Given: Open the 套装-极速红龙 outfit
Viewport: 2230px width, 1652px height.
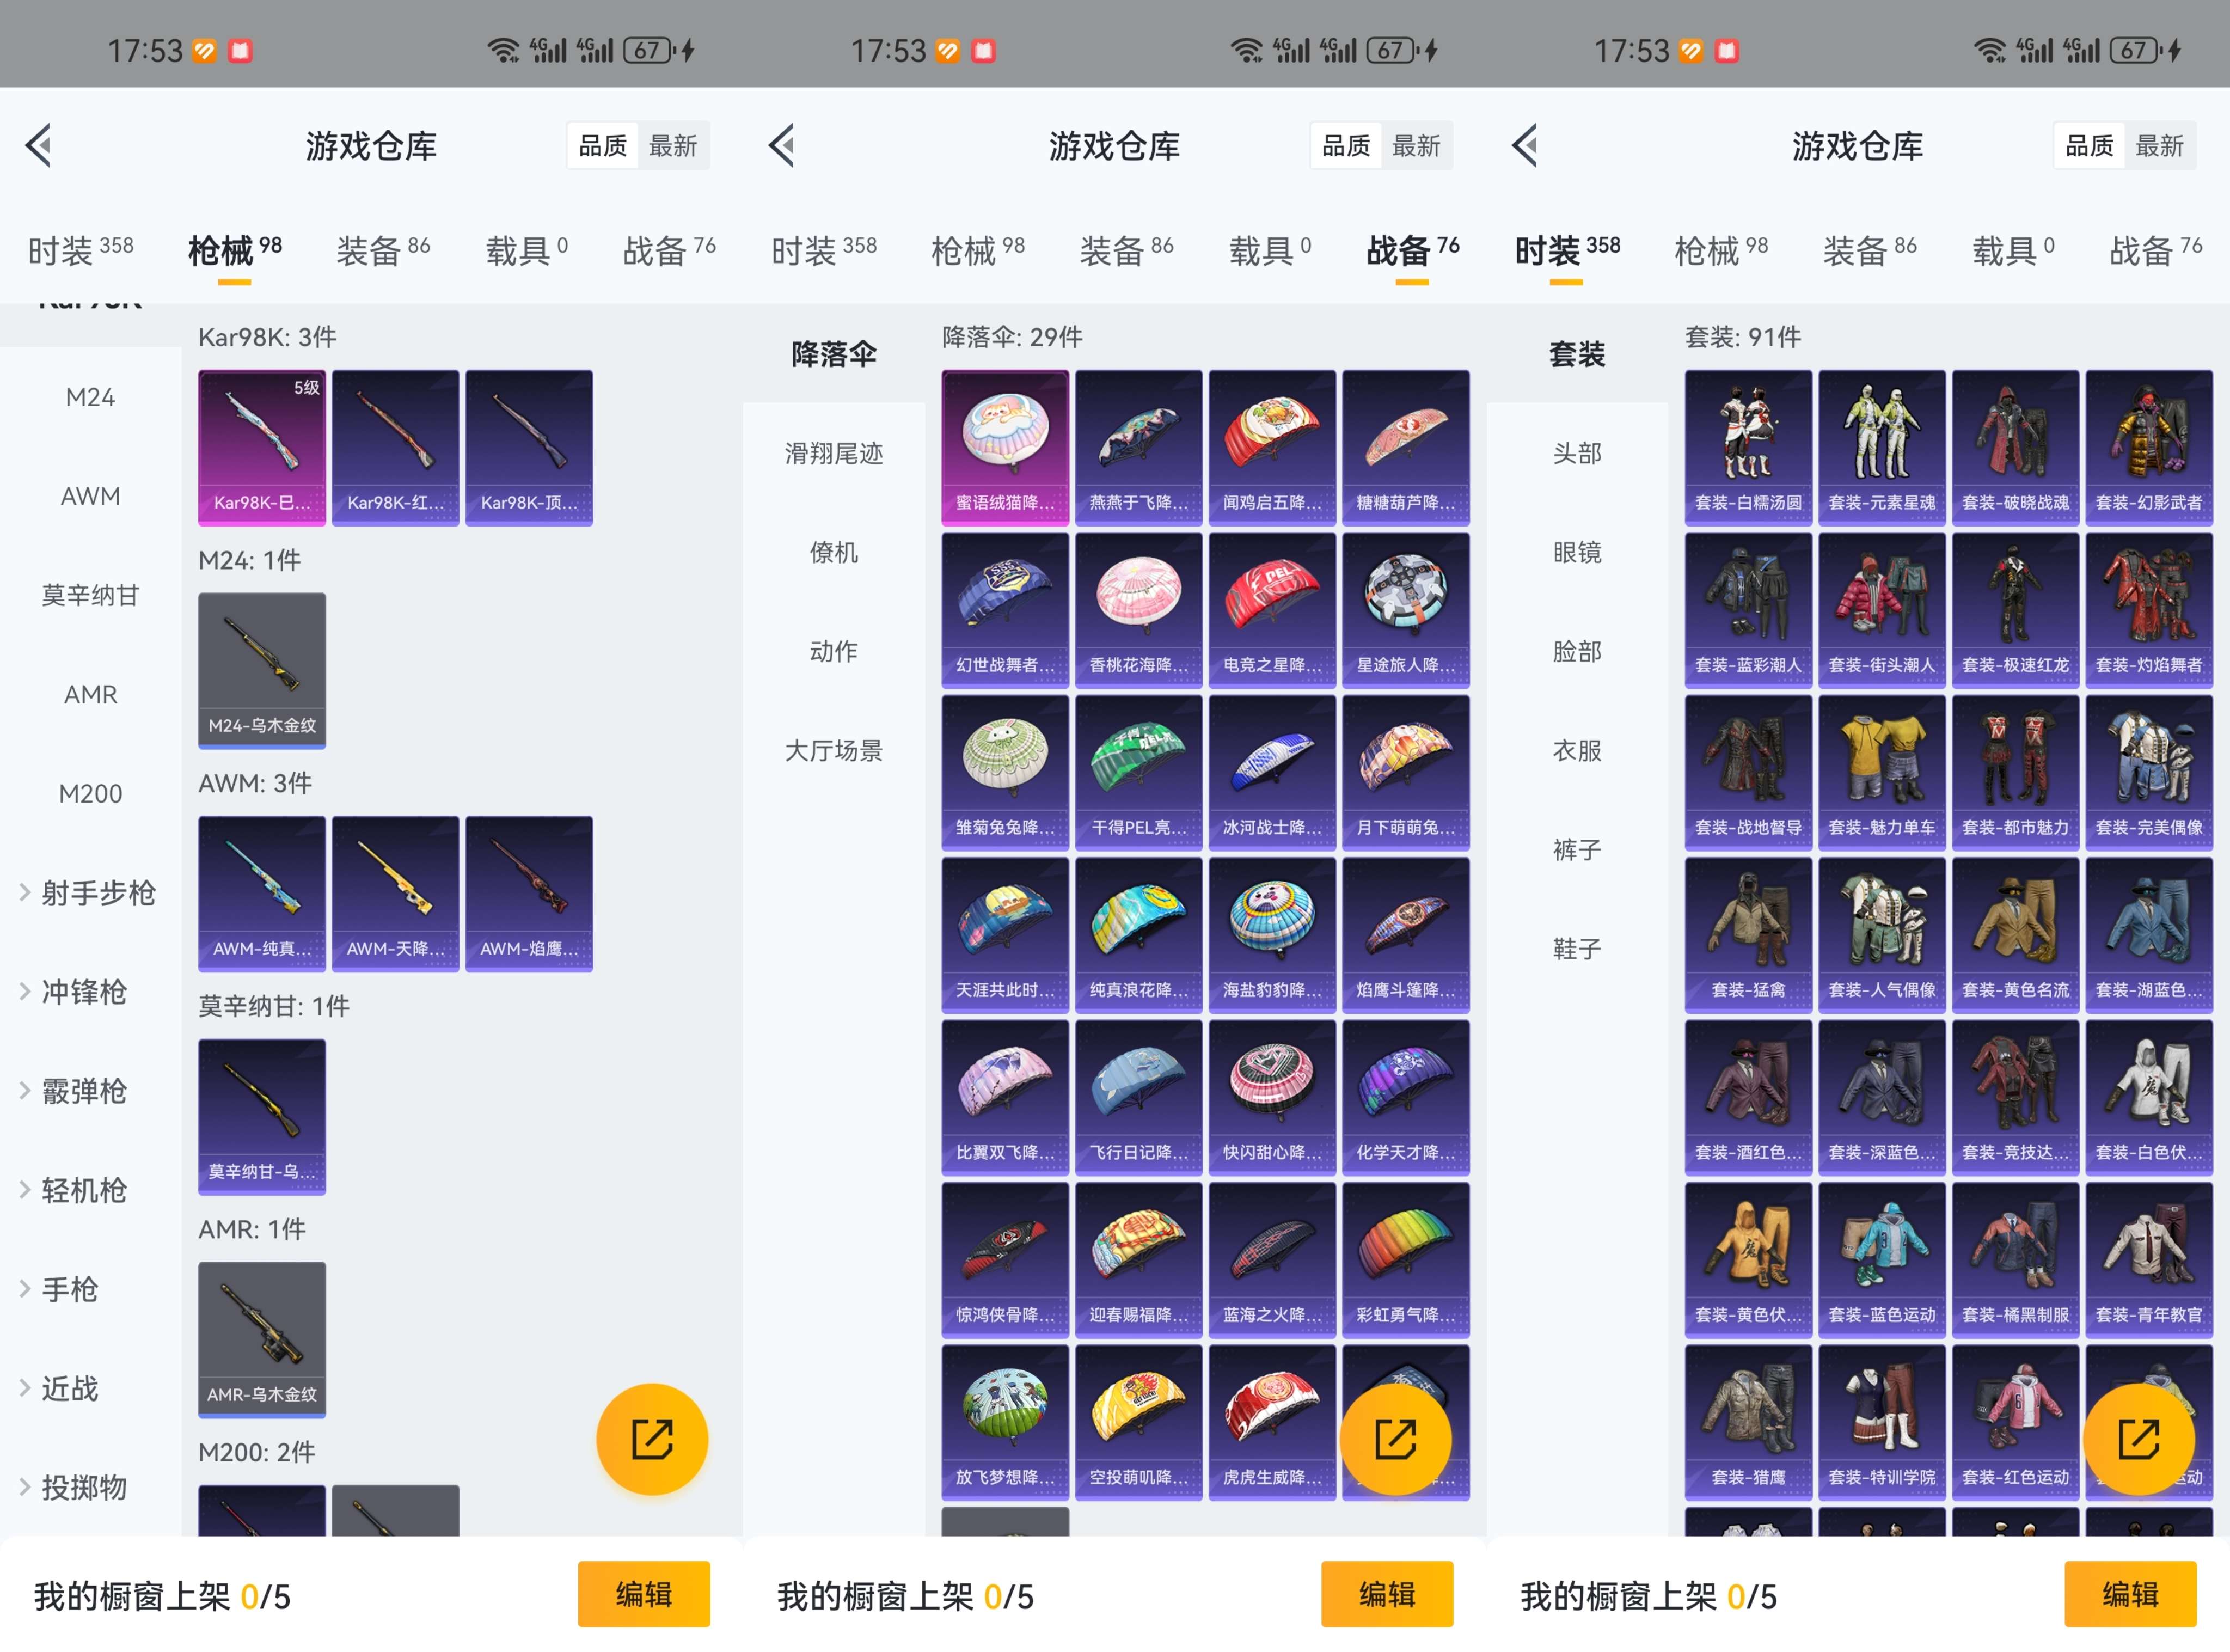Looking at the screenshot, I should 2015,610.
